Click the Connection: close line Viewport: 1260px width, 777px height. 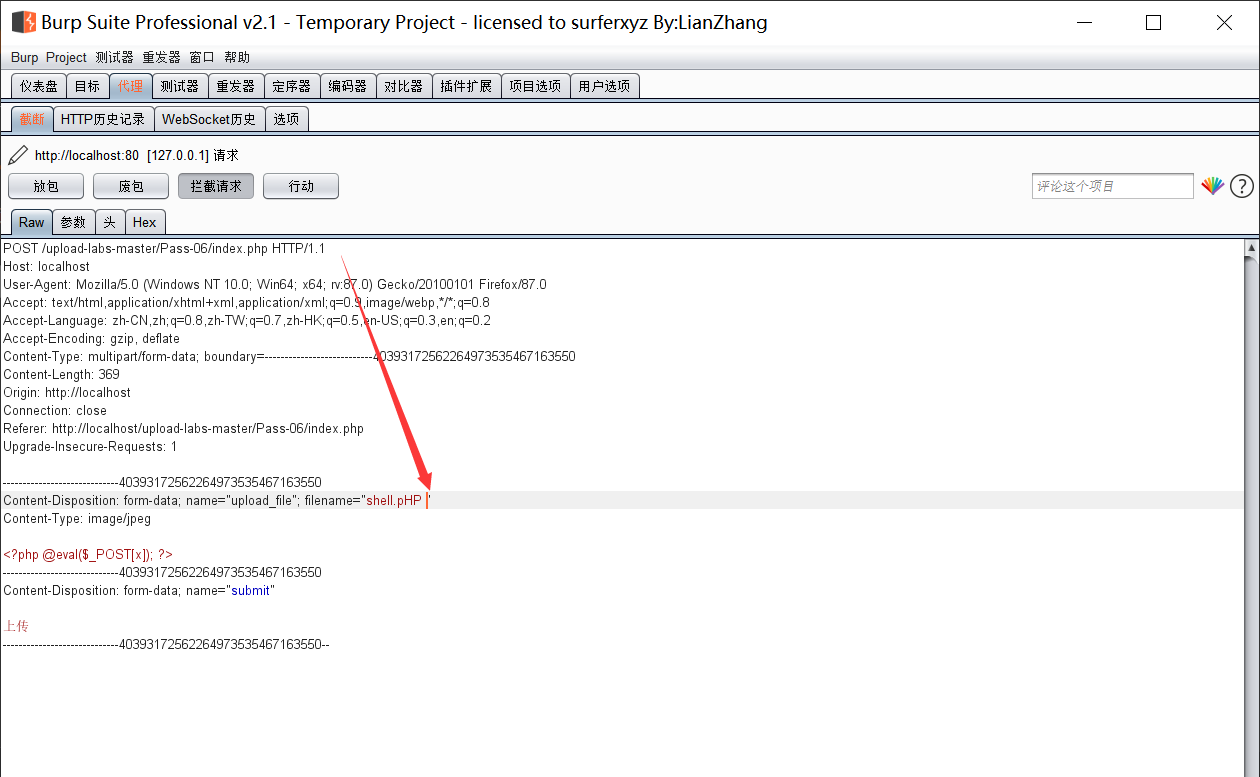click(55, 410)
